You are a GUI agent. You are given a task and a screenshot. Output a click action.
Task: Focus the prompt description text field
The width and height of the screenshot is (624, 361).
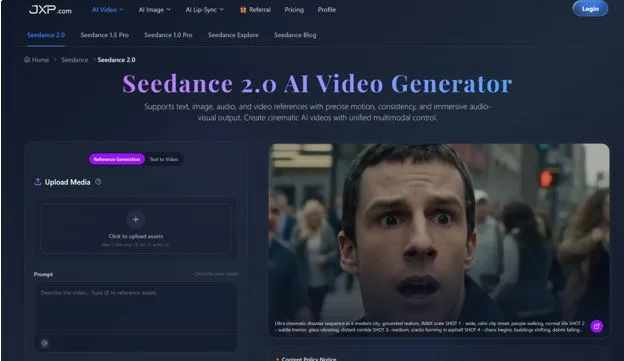(x=136, y=309)
